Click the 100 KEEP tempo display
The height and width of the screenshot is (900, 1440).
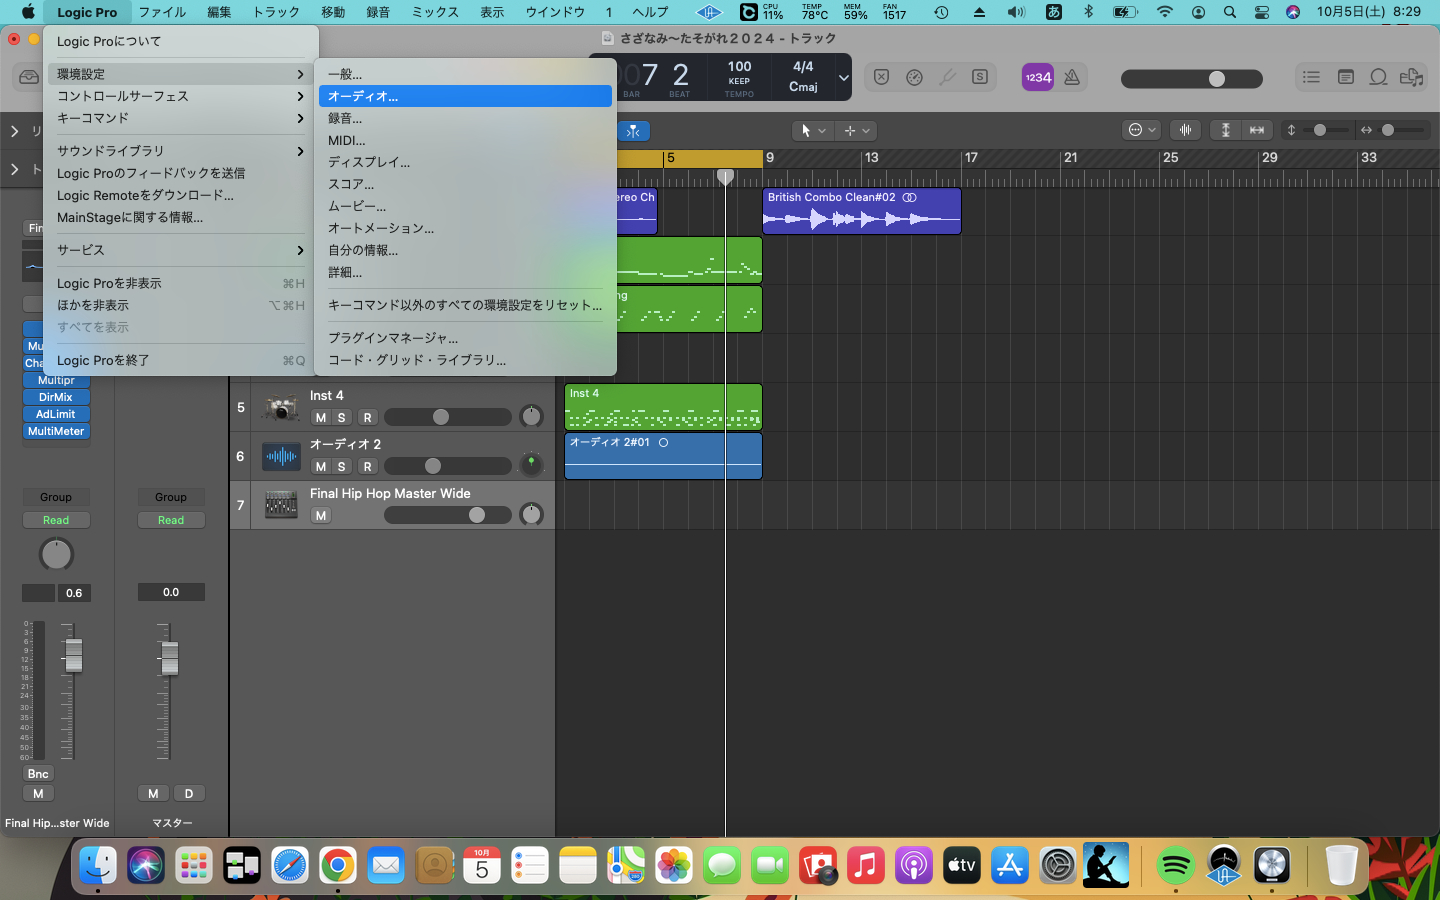pyautogui.click(x=739, y=77)
